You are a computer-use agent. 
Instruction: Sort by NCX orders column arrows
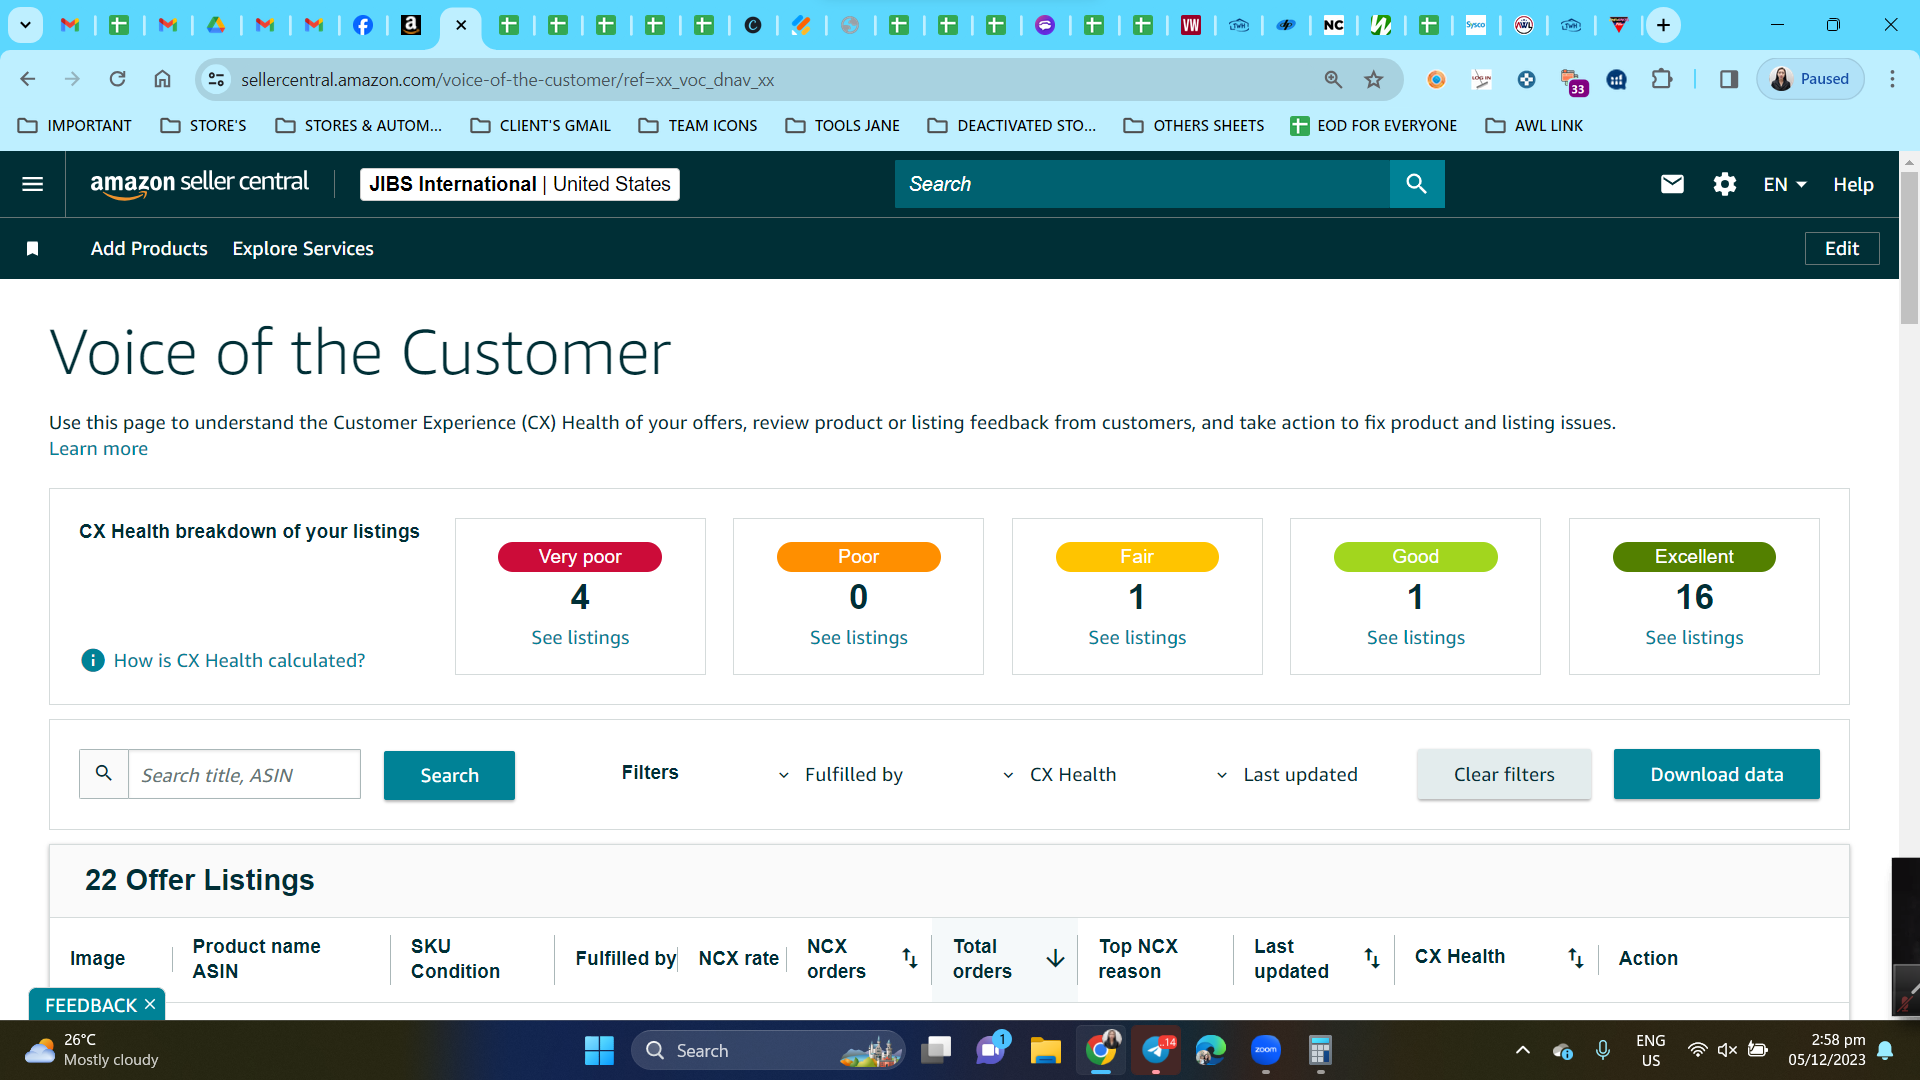click(x=910, y=958)
